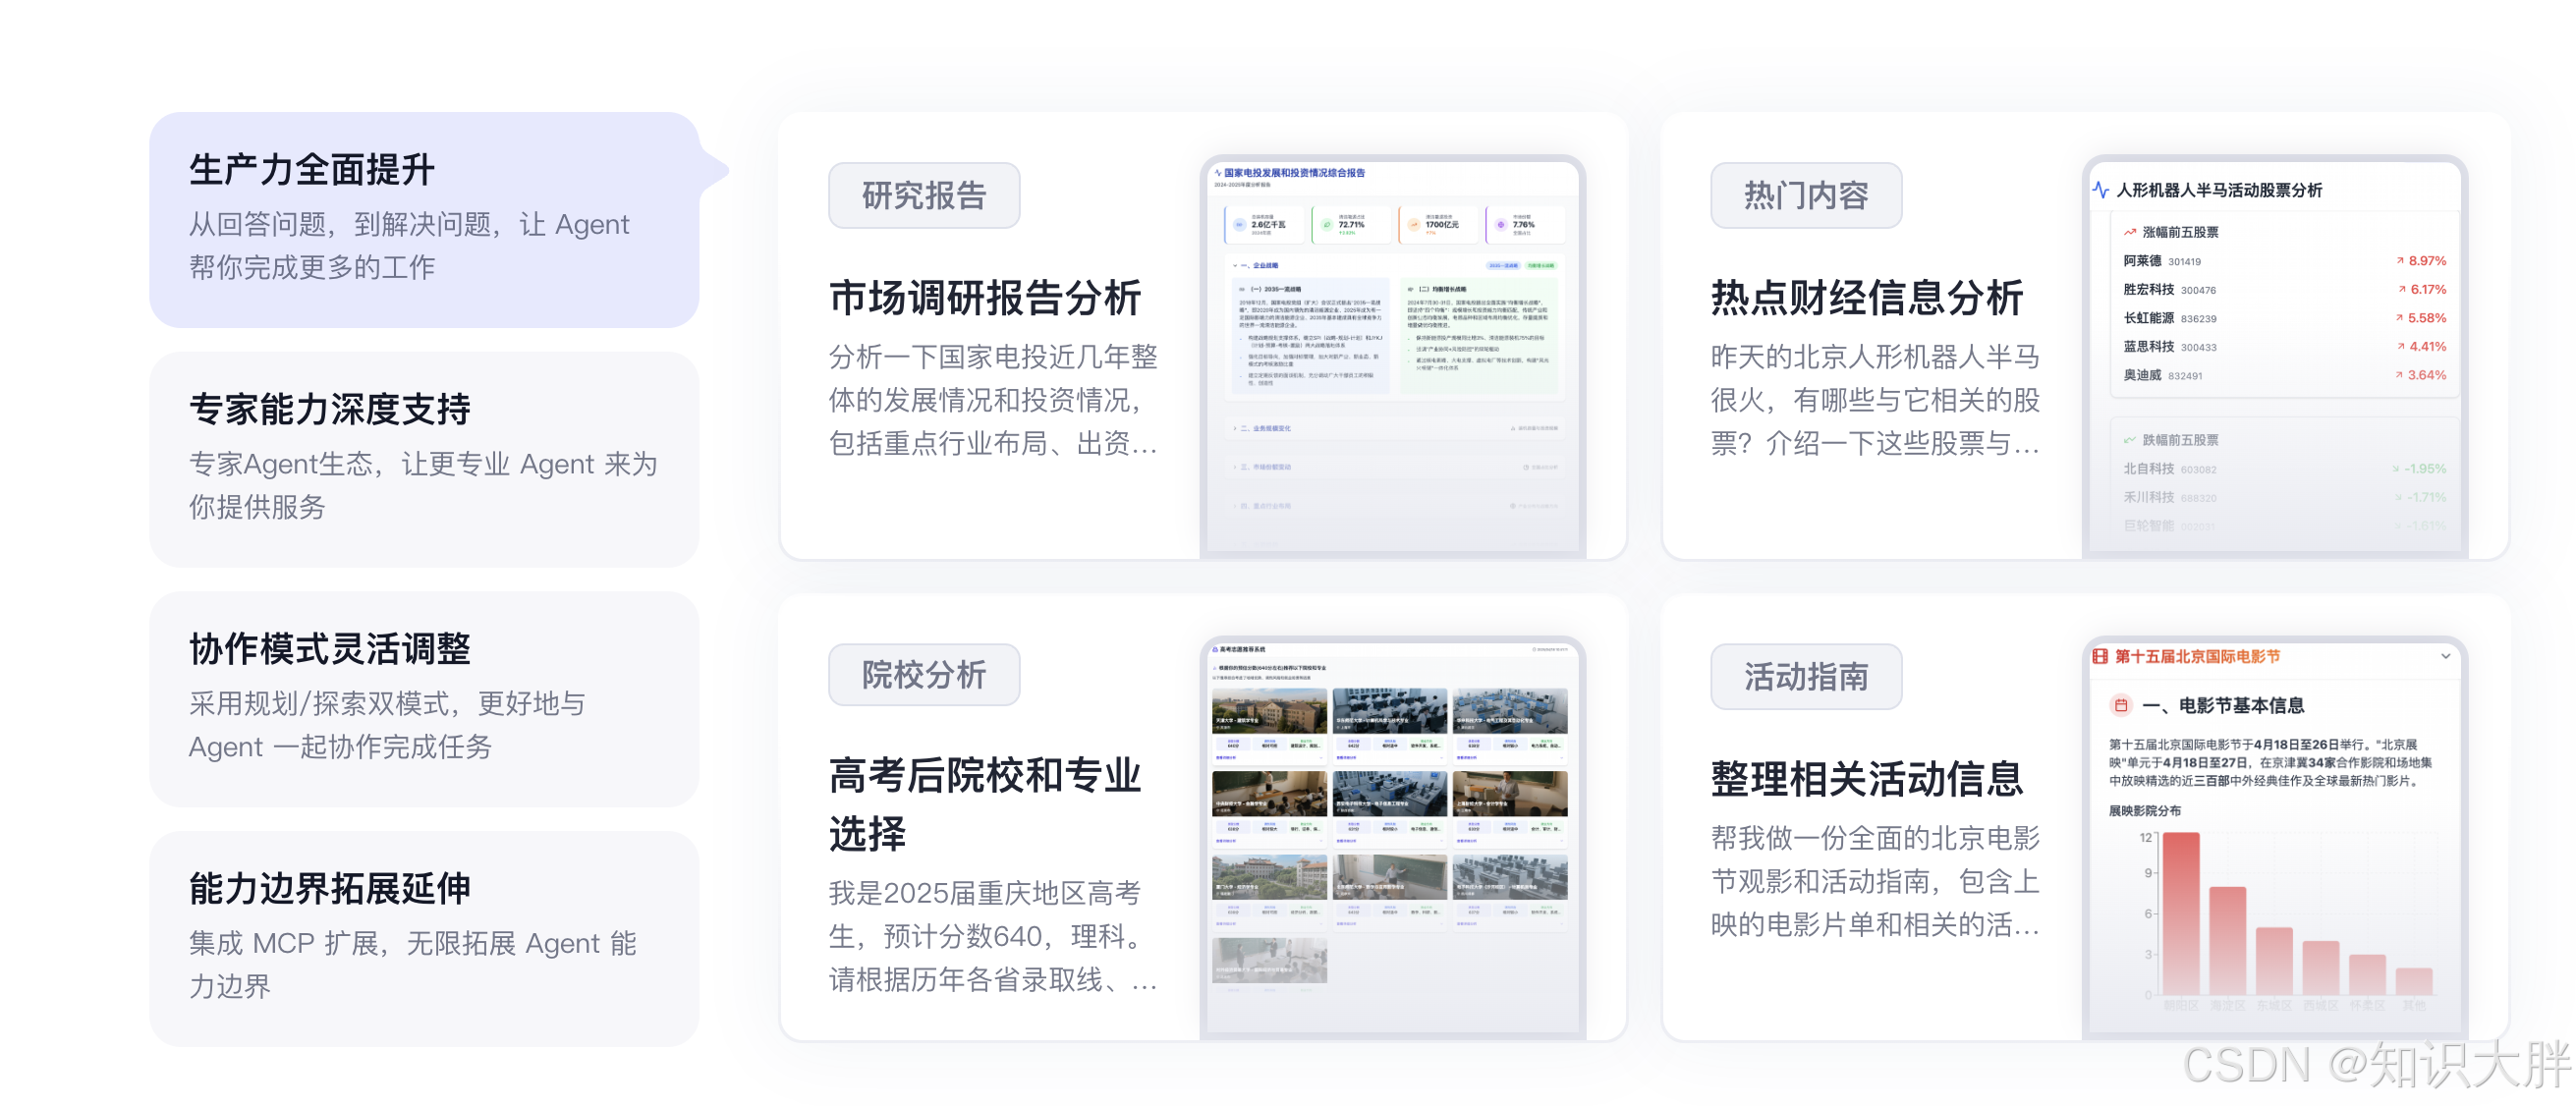The width and height of the screenshot is (2576, 1106).
Task: Switch to the 专家能力深度支持 tab
Action: click(x=424, y=459)
